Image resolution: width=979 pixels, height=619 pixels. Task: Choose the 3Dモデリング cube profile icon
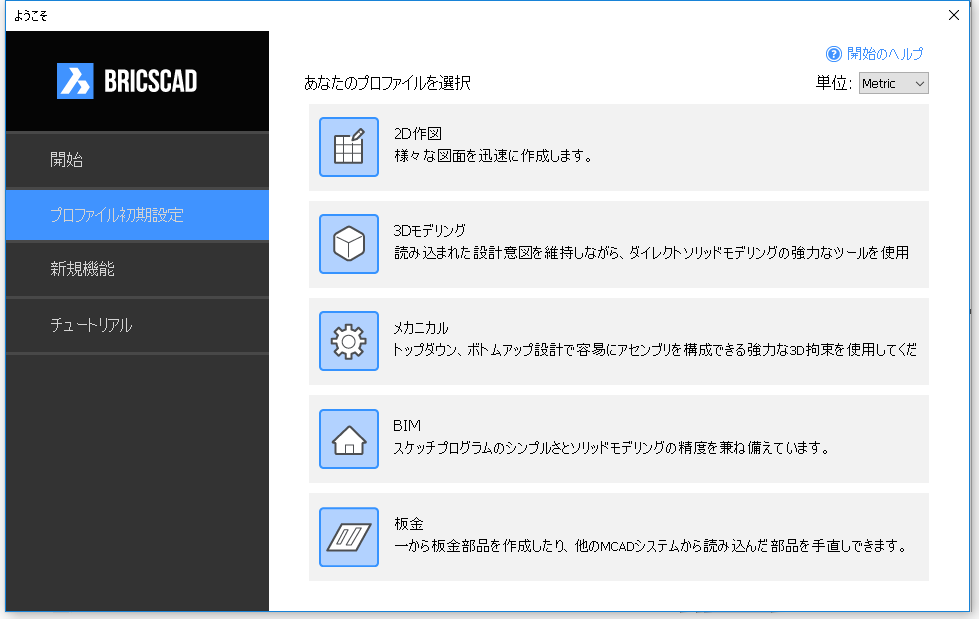[x=349, y=244]
